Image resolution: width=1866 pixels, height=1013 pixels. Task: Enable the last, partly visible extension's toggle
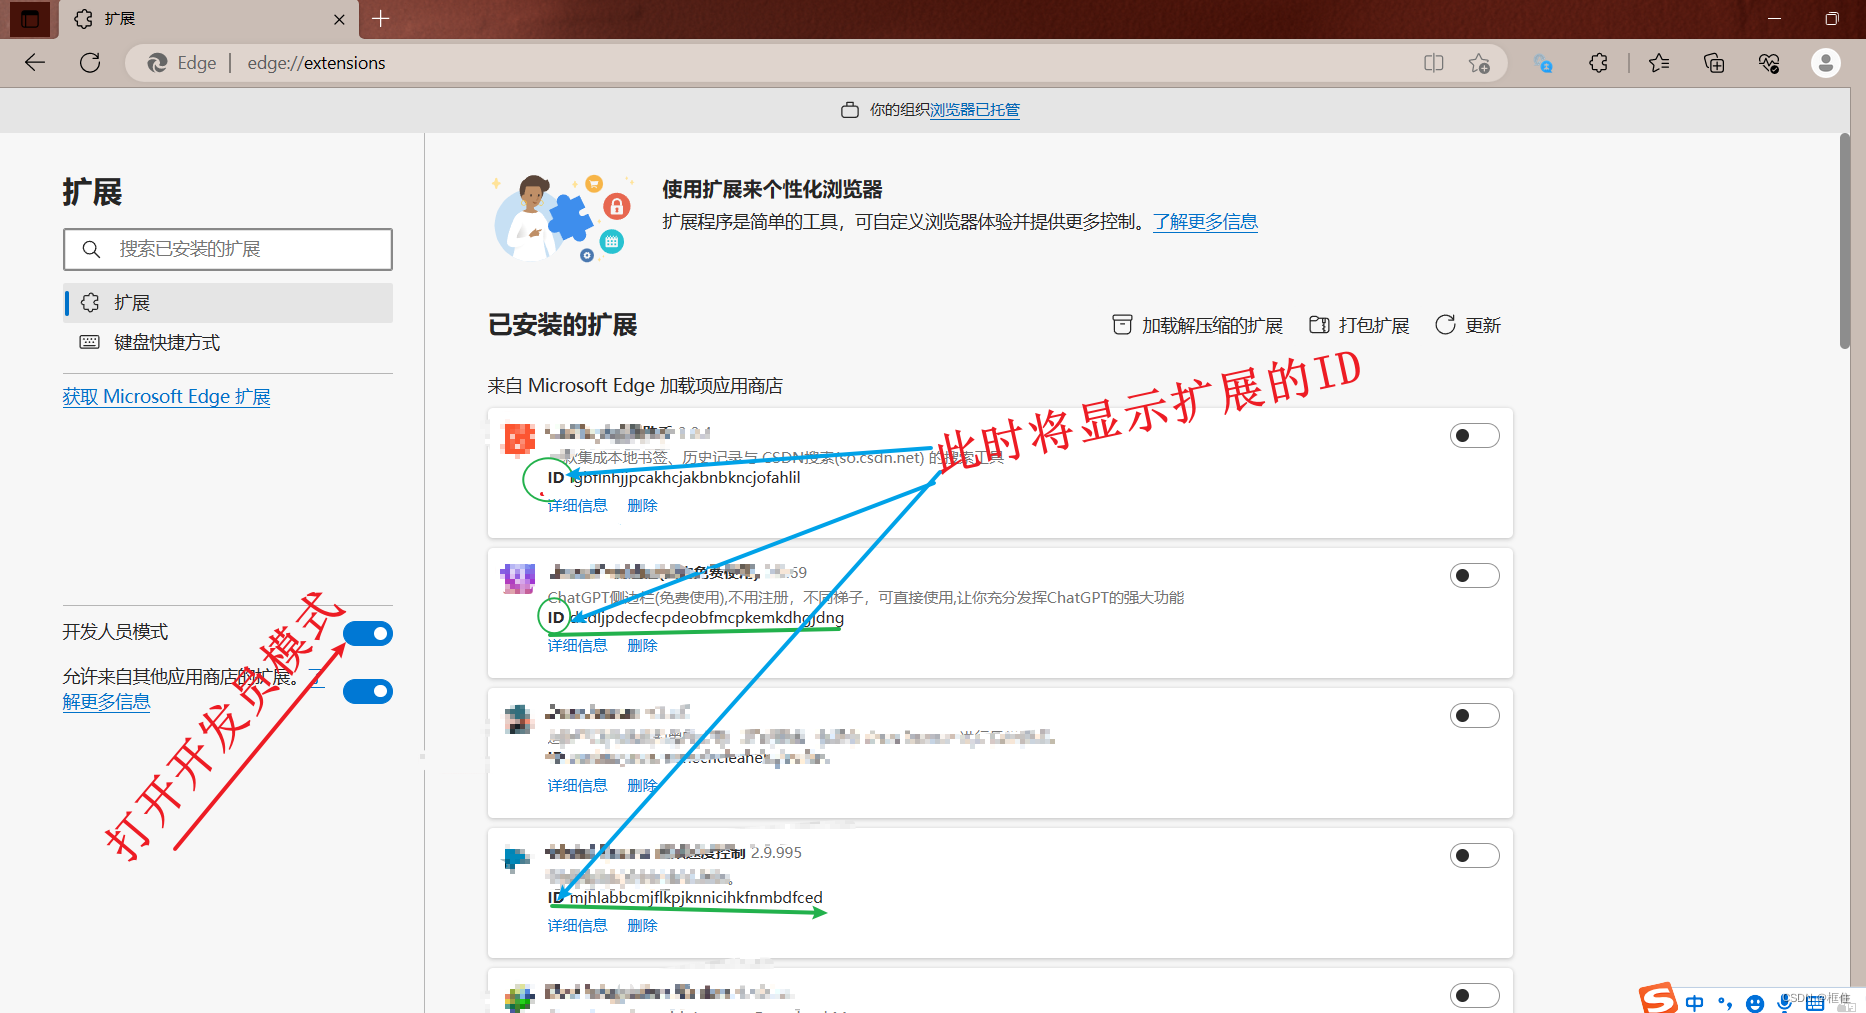coord(1475,995)
